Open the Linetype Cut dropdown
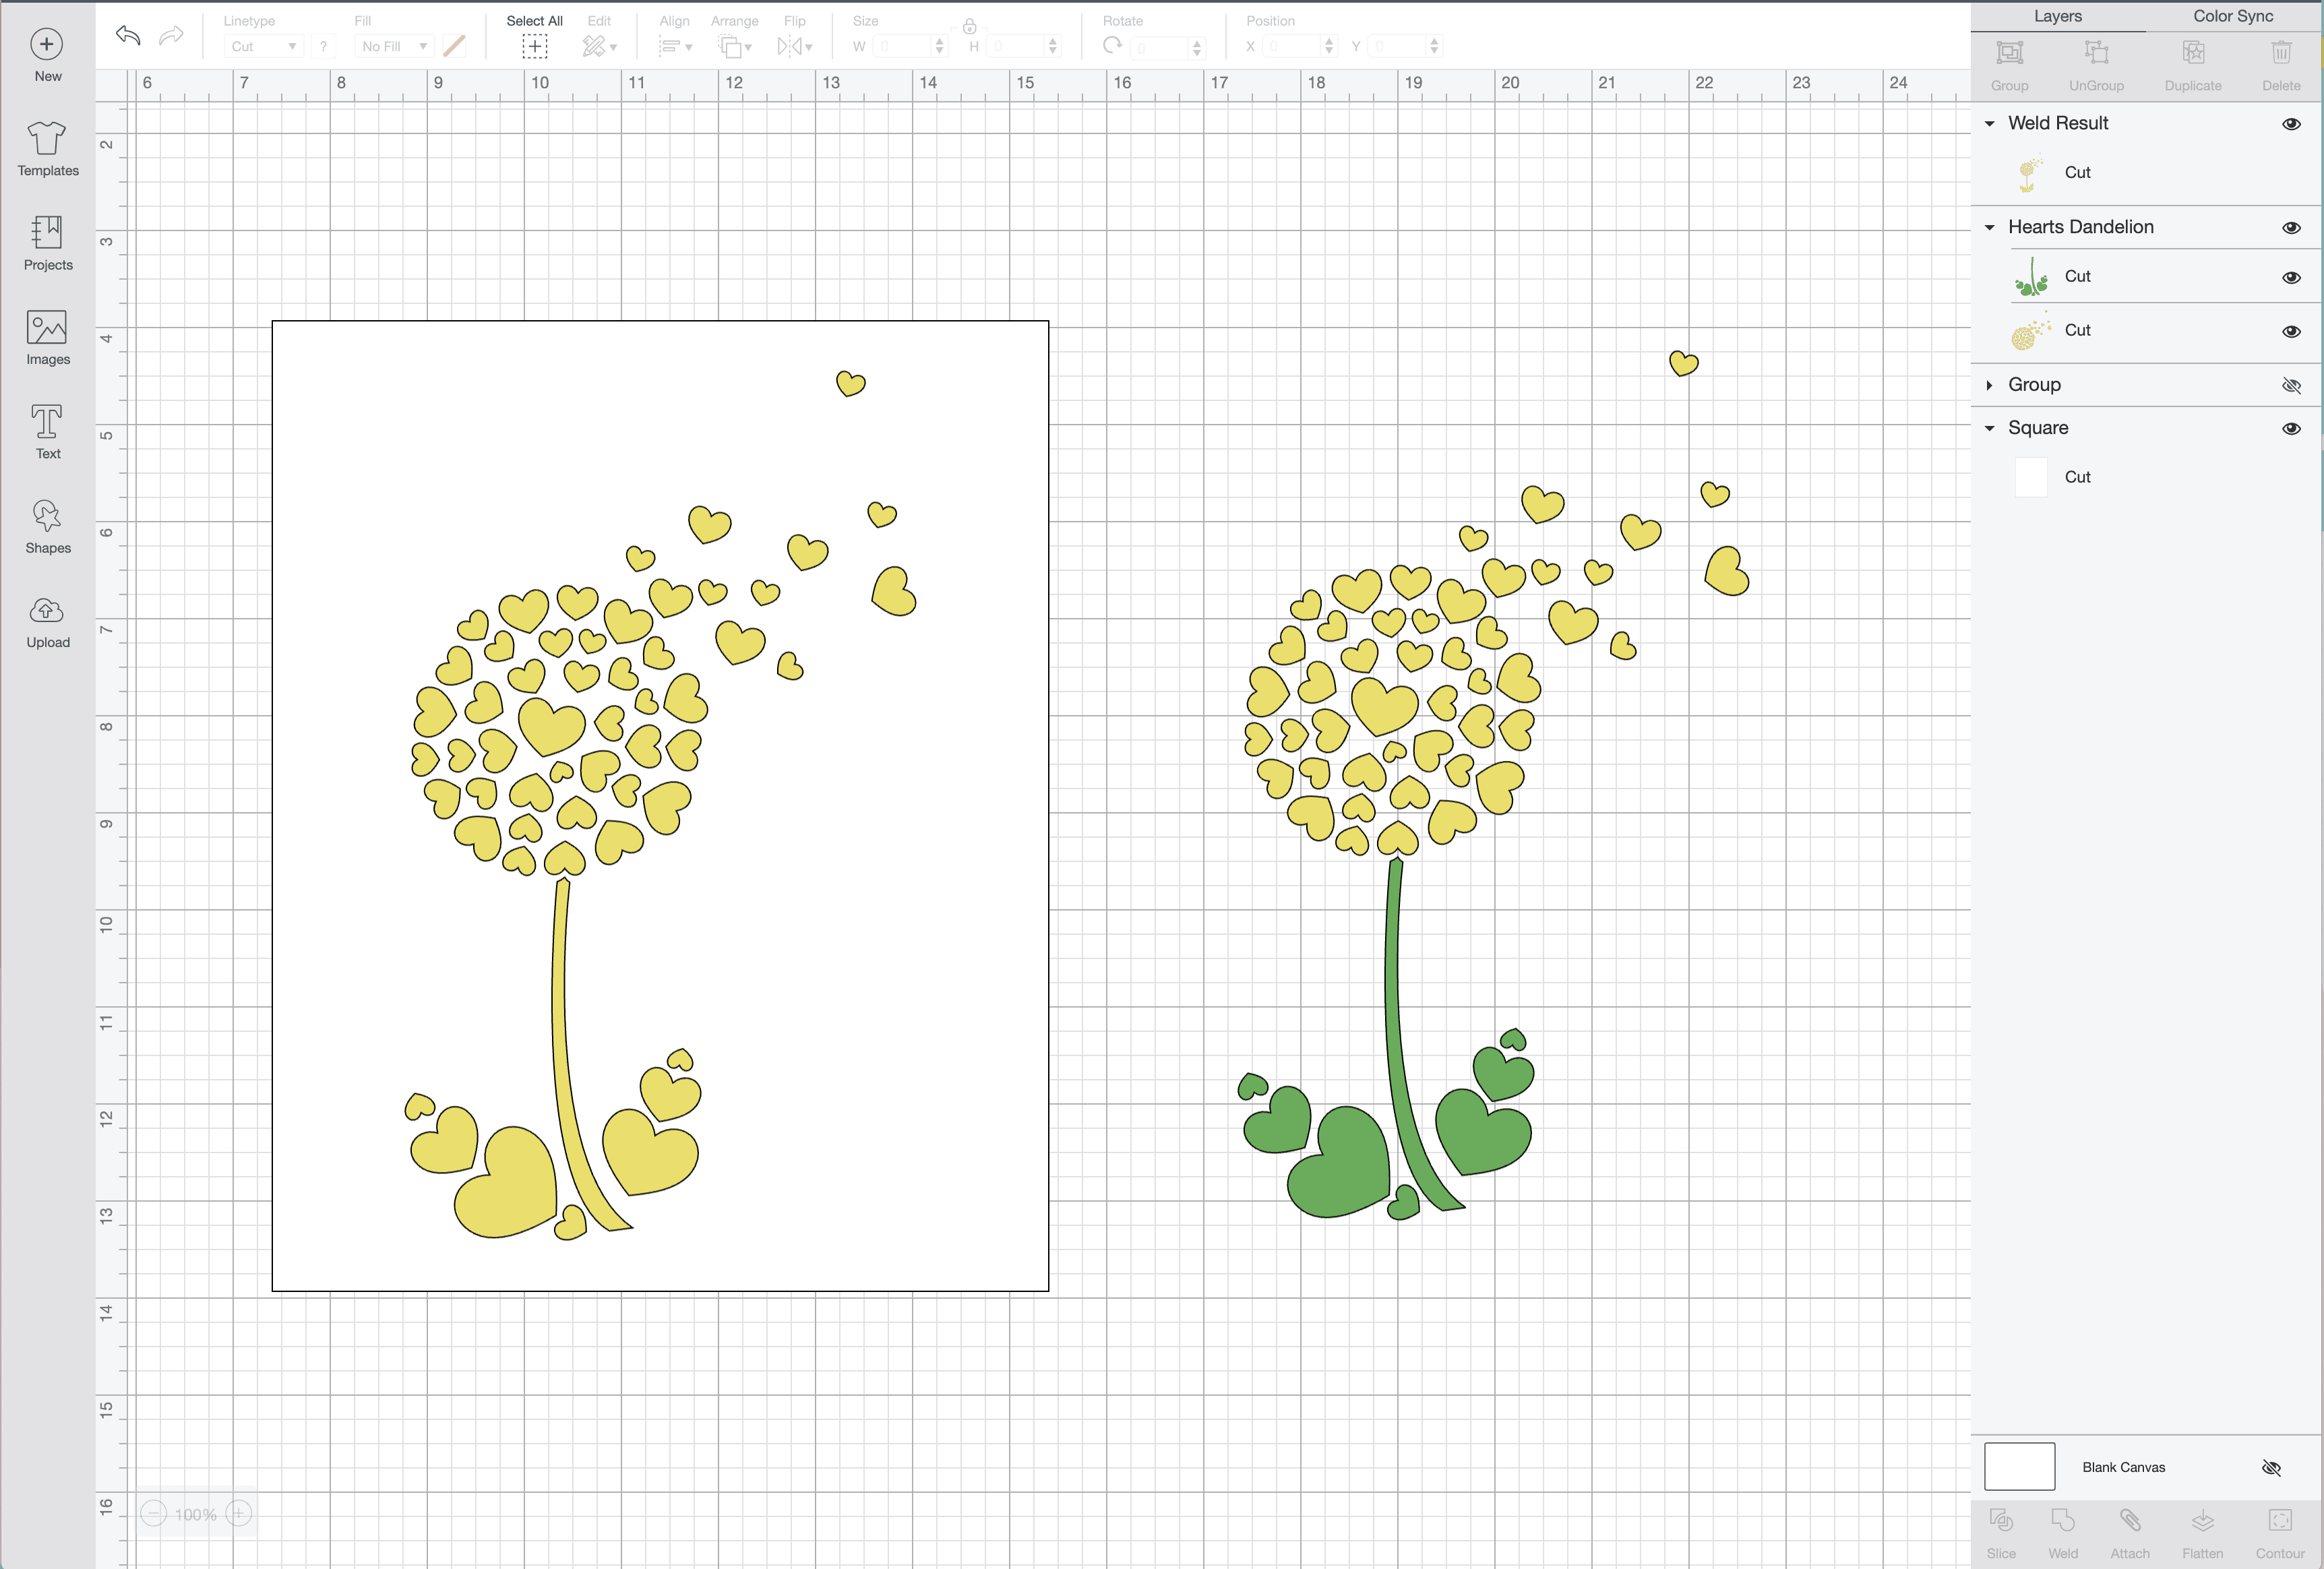2324x1569 pixels. 263,46
